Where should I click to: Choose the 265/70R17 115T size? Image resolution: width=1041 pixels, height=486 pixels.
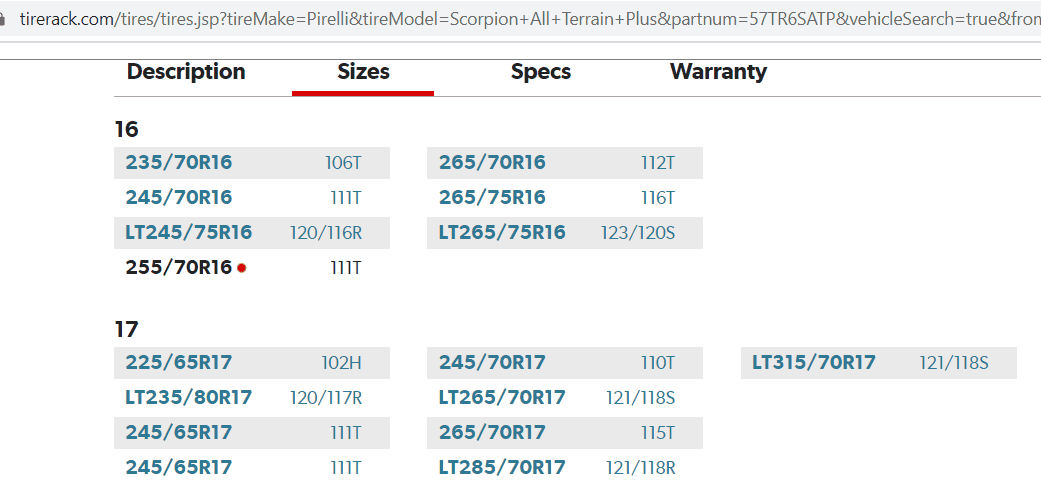[x=492, y=434]
